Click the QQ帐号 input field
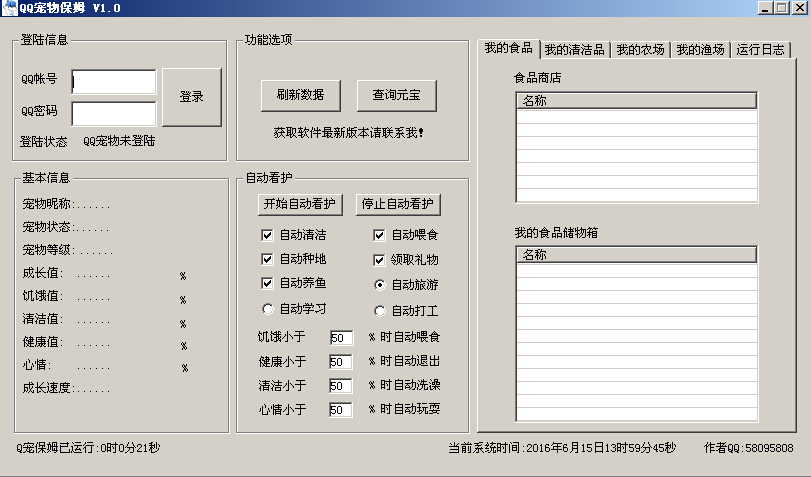Screen dimensions: 811x477 114,82
